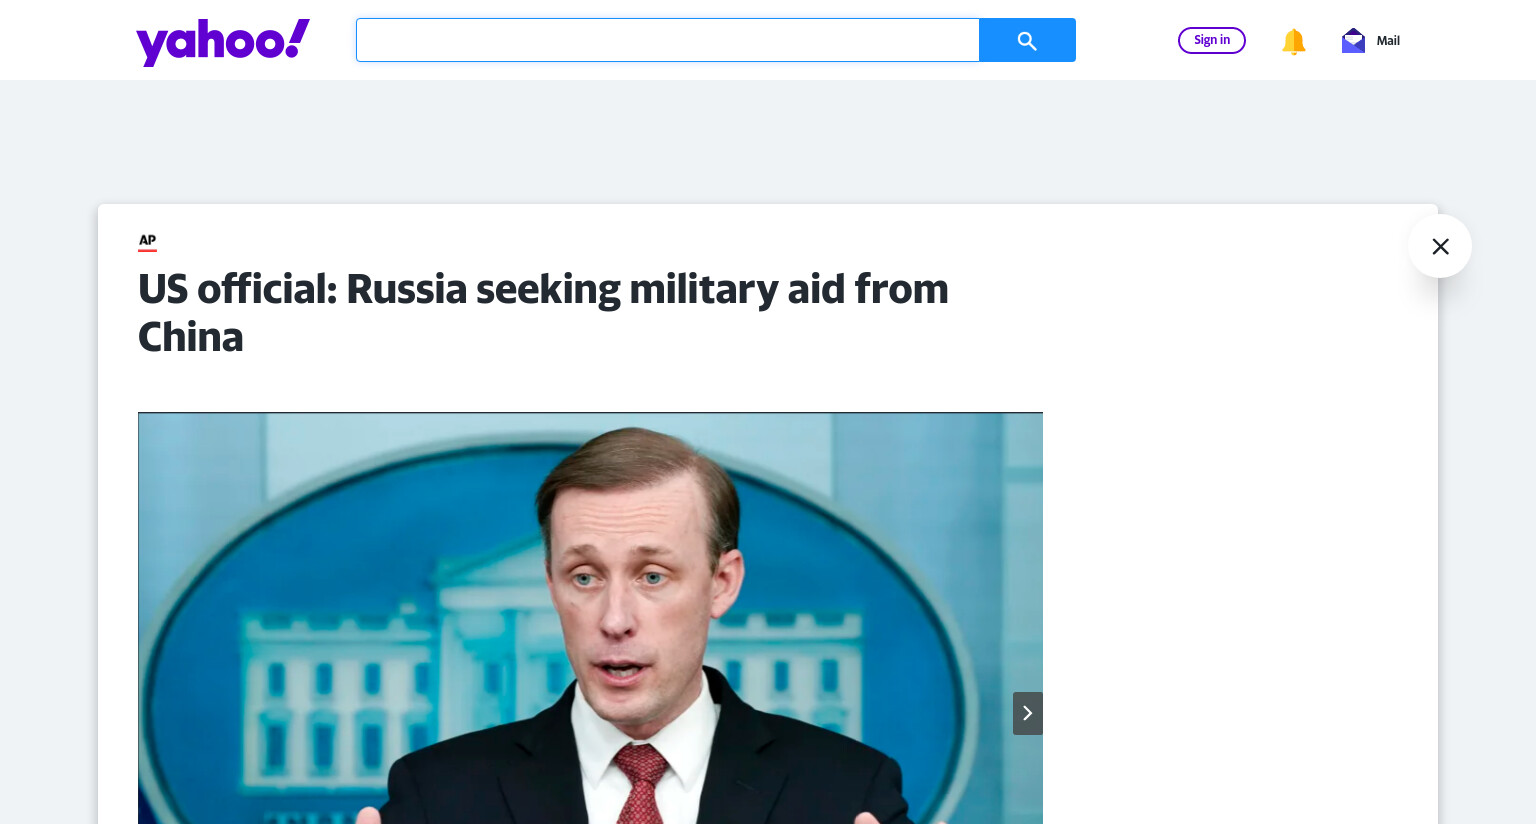Click the magnifier search button

coord(1027,40)
